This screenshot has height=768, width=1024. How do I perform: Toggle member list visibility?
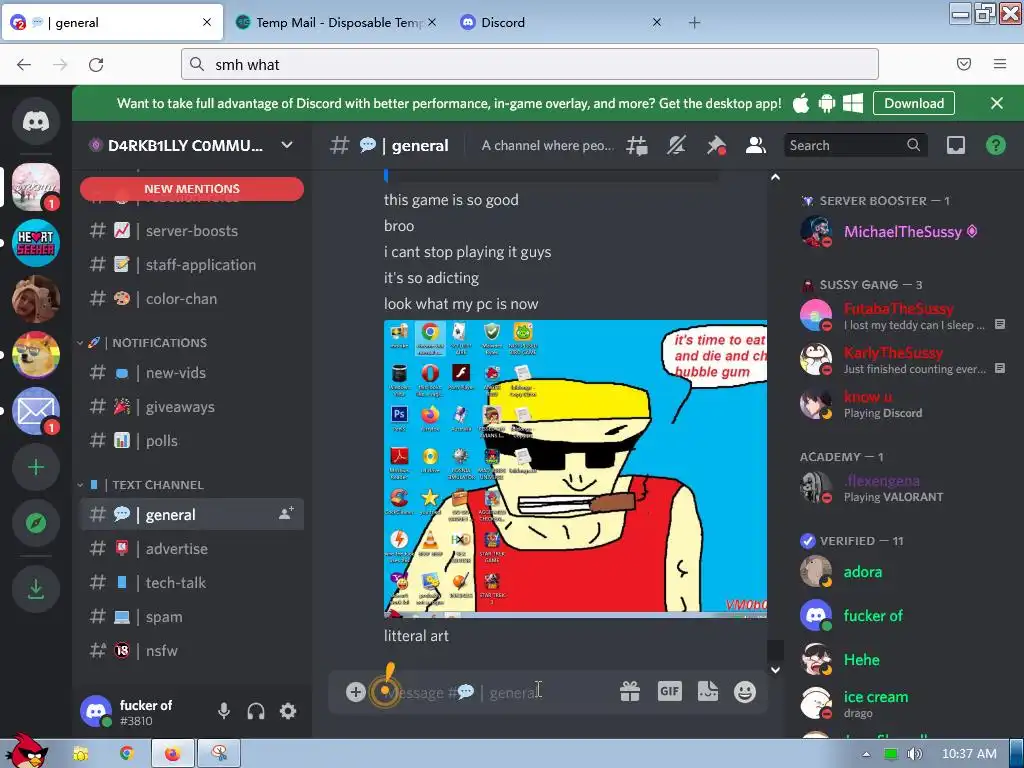(756, 146)
